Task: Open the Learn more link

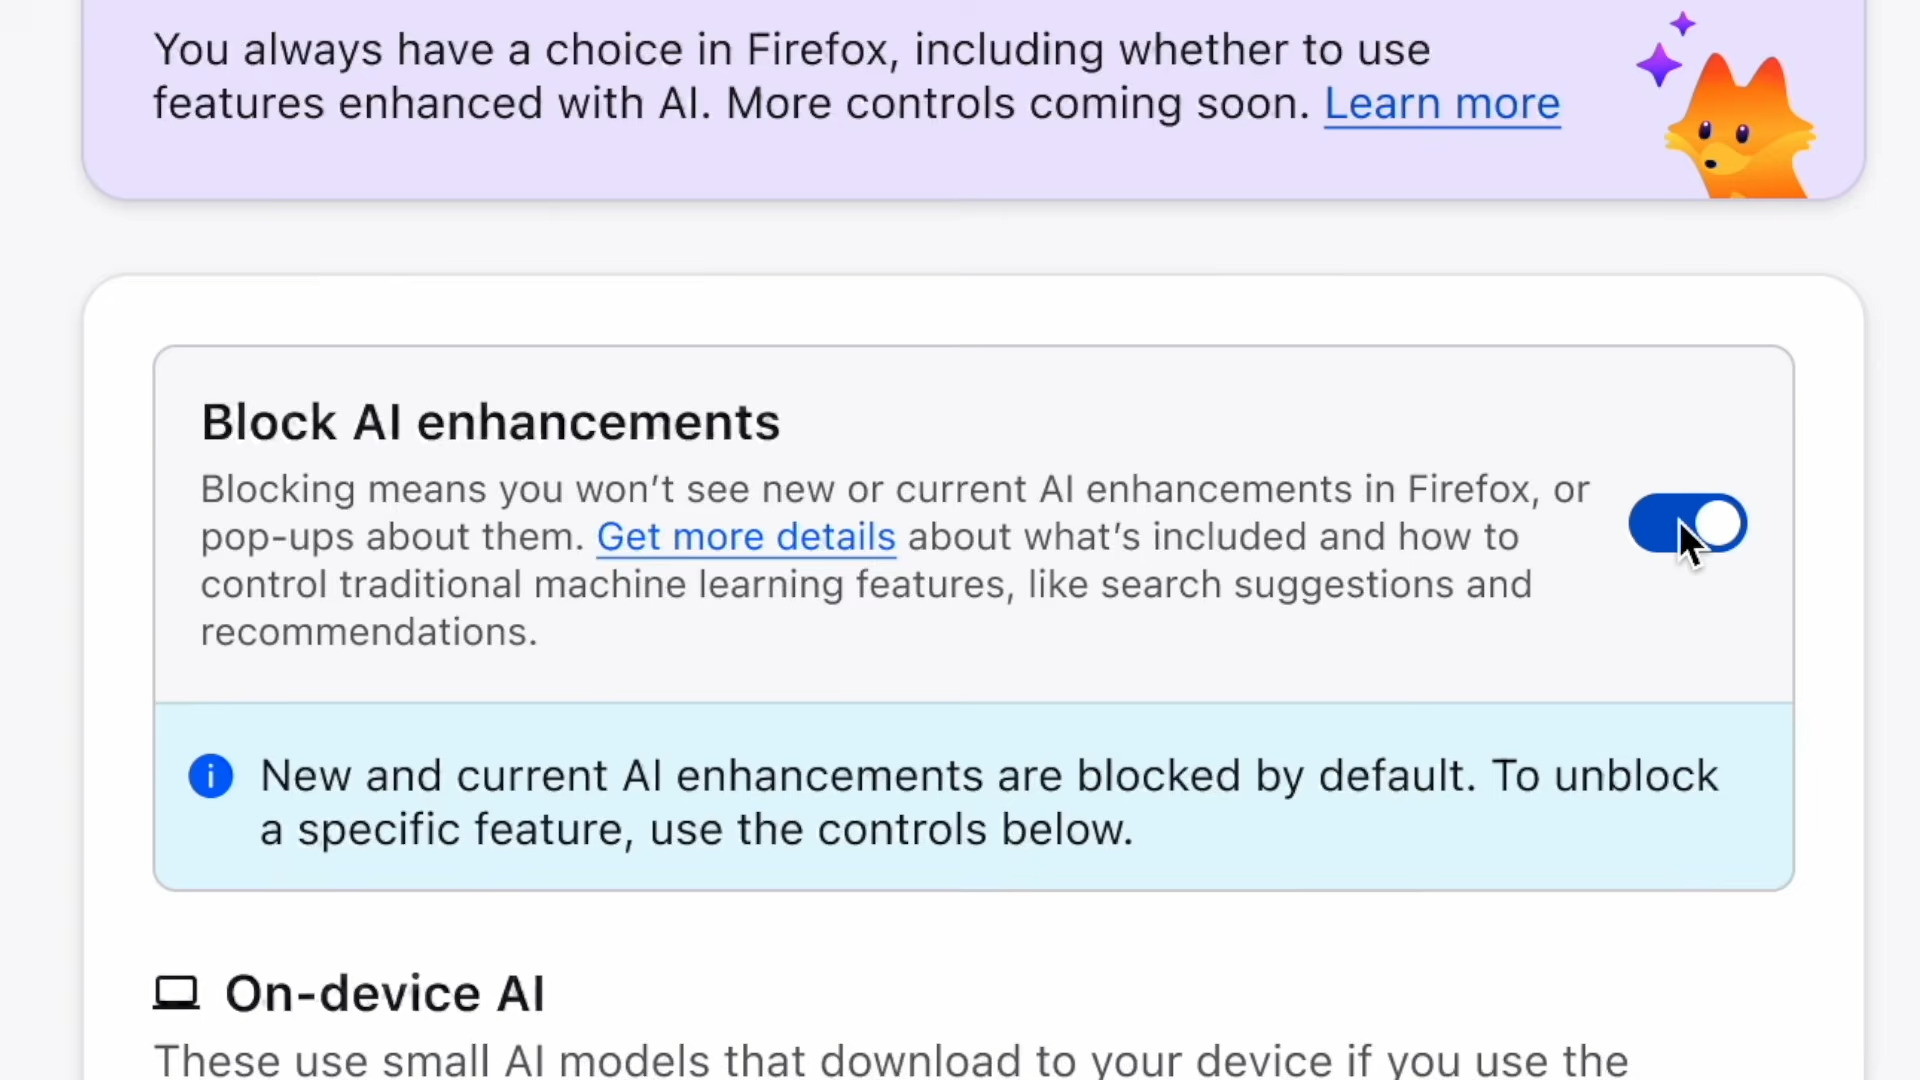Action: pos(1442,103)
